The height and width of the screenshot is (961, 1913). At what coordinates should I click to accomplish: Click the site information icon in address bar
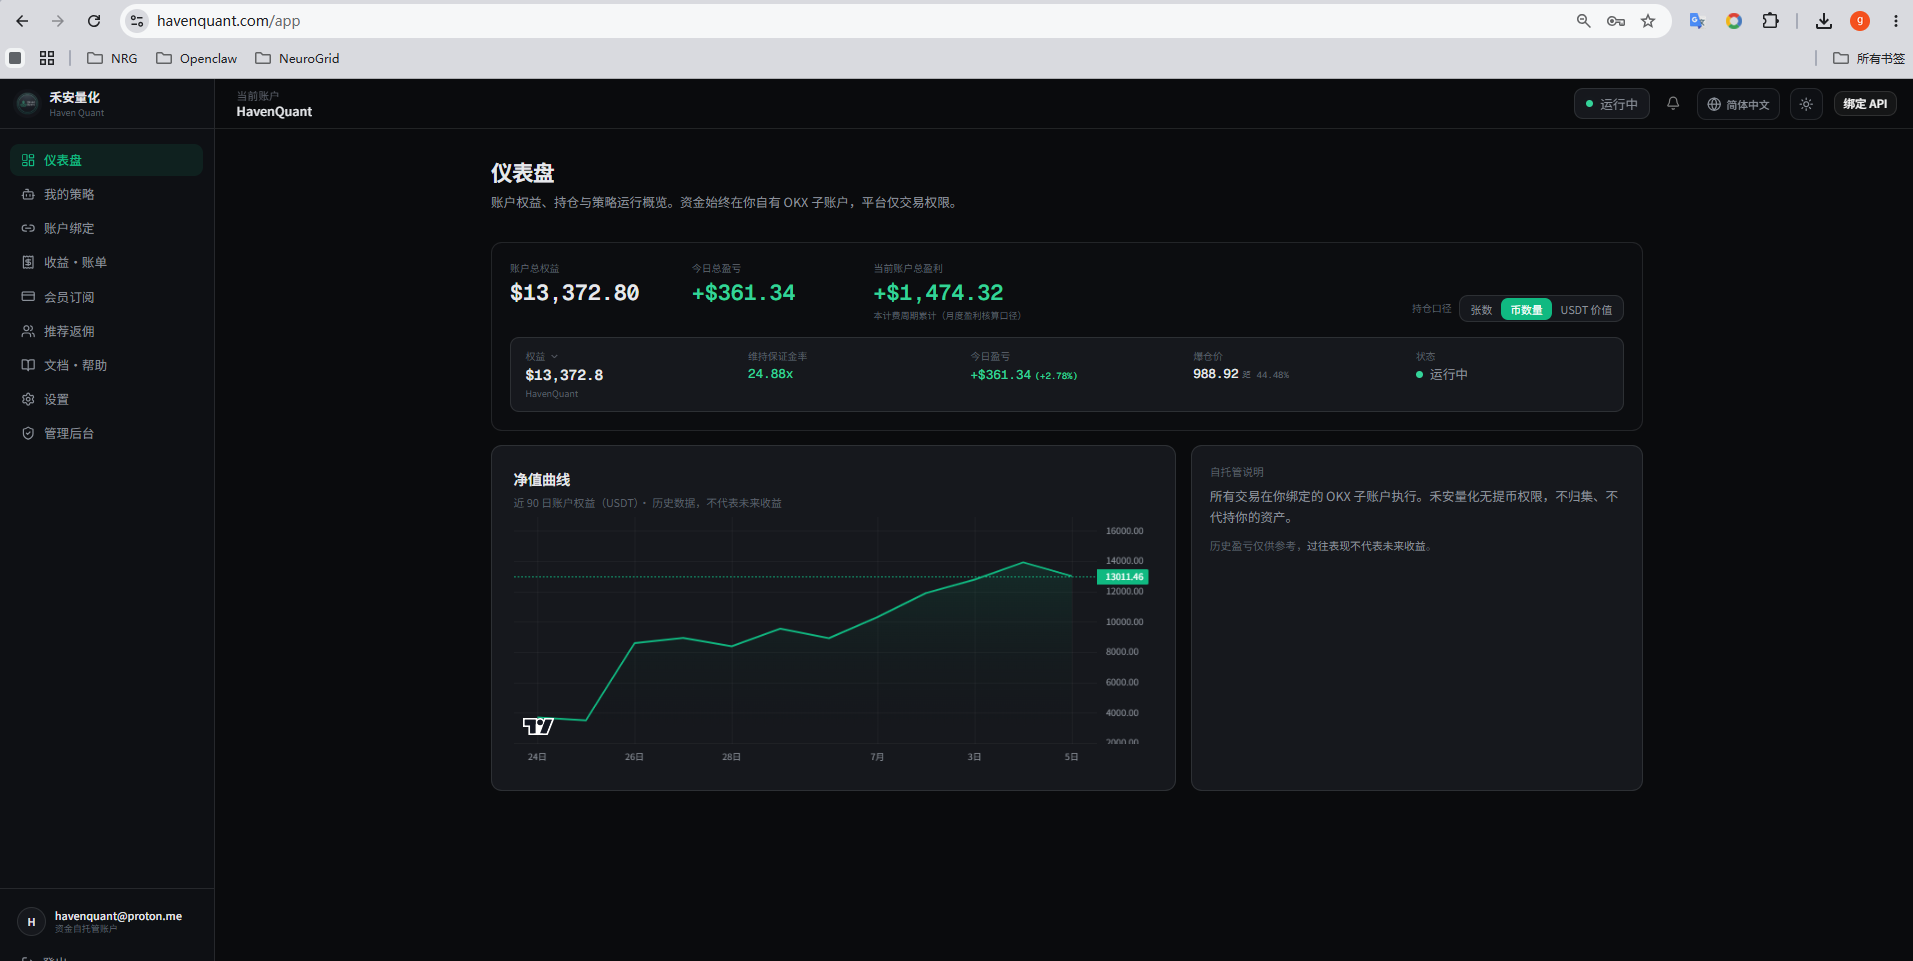pos(138,21)
